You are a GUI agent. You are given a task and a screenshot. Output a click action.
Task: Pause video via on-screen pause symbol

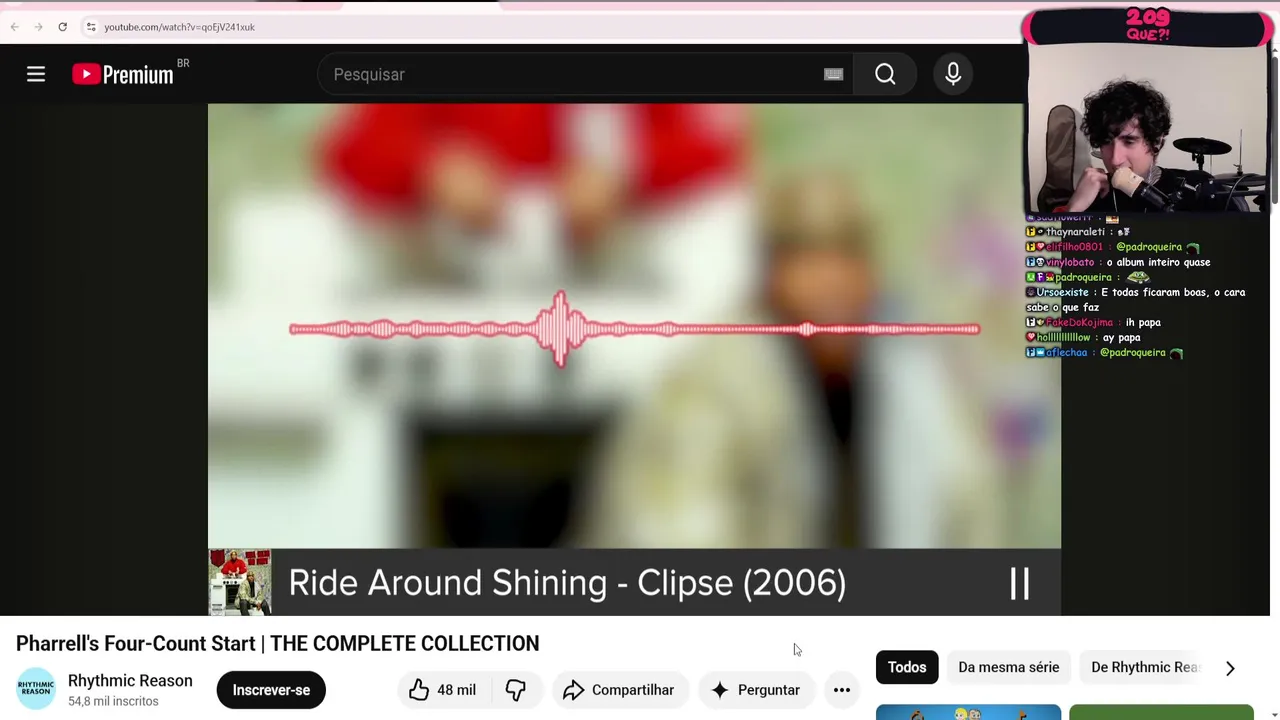click(x=1019, y=583)
